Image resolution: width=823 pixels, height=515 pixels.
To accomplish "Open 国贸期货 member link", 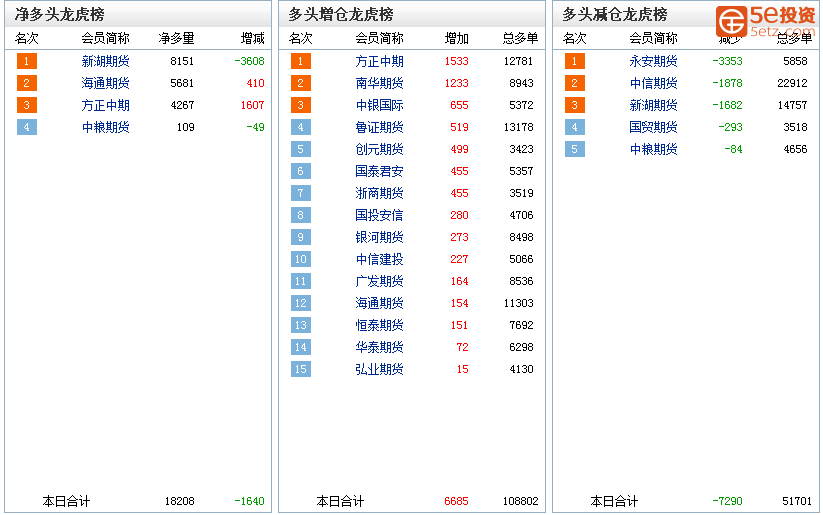I will (x=653, y=128).
